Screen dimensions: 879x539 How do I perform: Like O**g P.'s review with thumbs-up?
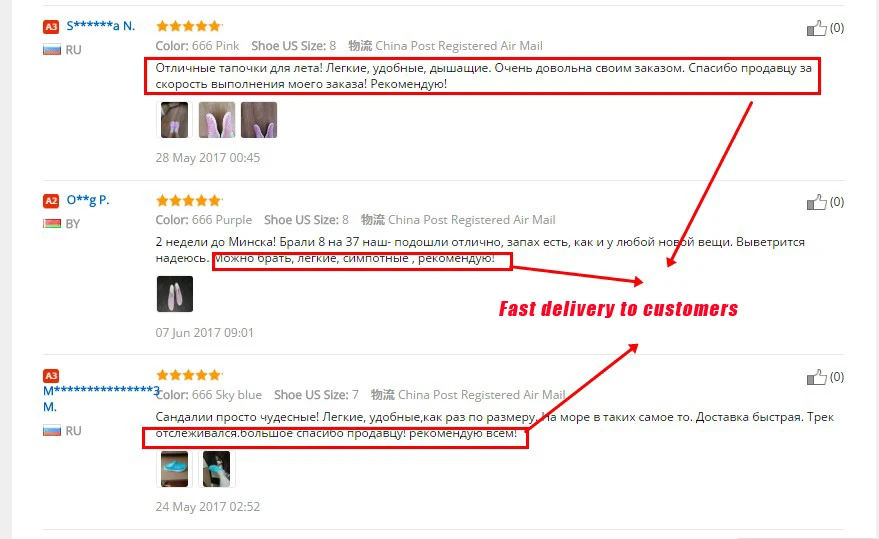[816, 202]
